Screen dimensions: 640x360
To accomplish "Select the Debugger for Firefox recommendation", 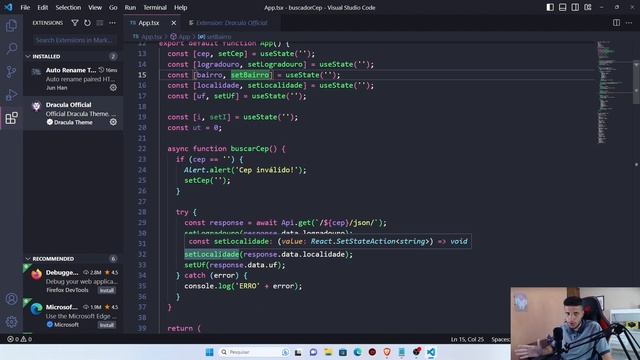I will pos(73,281).
